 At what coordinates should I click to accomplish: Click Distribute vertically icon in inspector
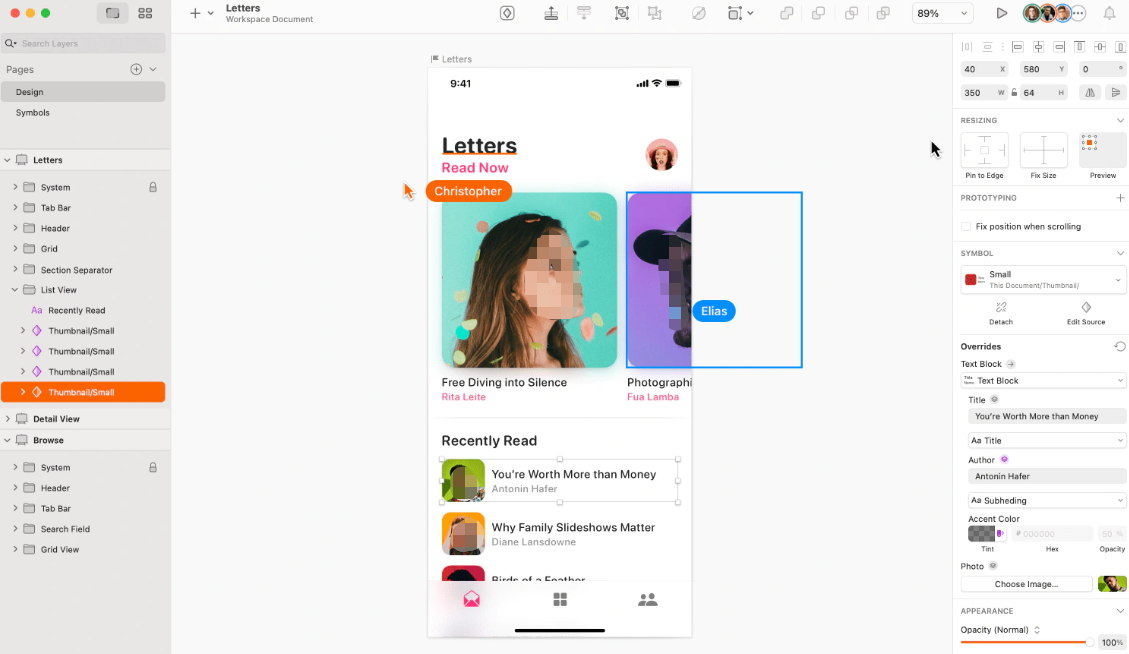tap(988, 47)
